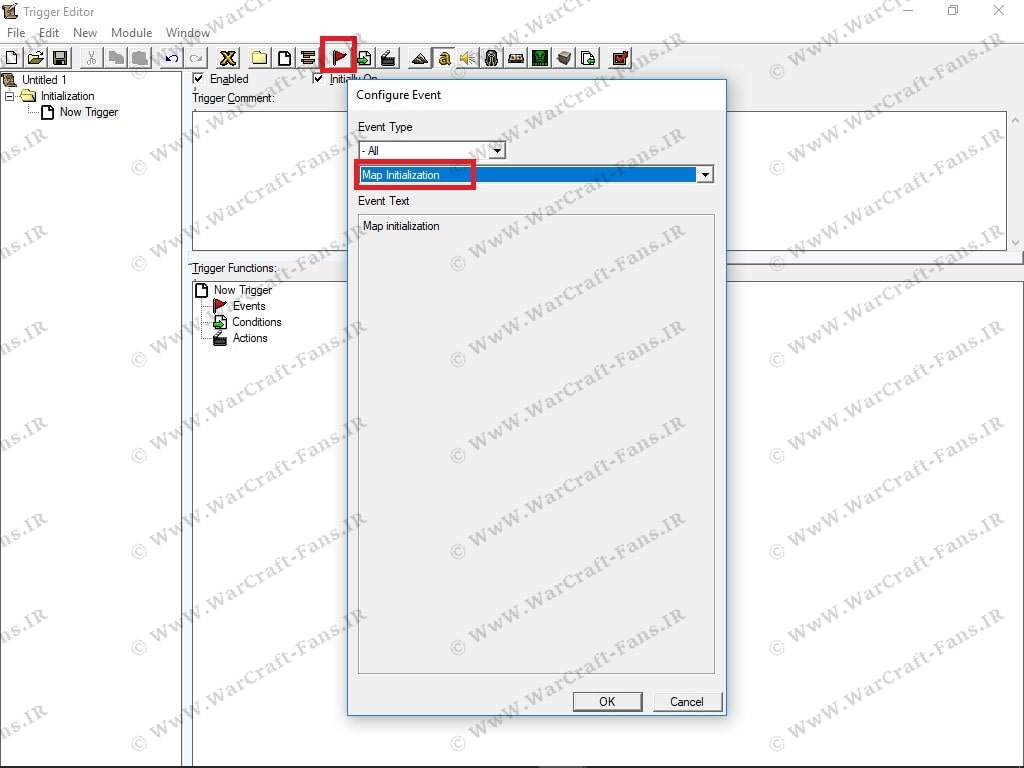Image resolution: width=1024 pixels, height=768 pixels.
Task: Click the Trigger Comment scroll down arrow
Action: coord(1015,242)
